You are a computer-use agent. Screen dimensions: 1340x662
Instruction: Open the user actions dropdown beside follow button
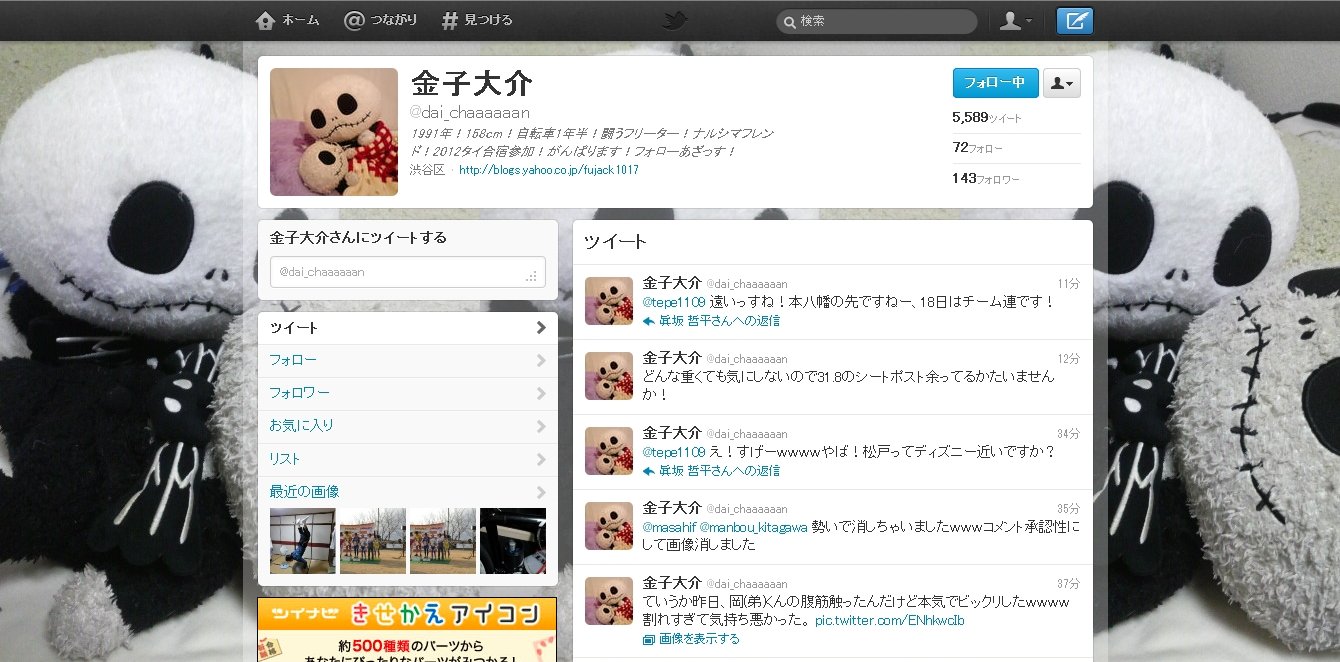(x=1061, y=84)
